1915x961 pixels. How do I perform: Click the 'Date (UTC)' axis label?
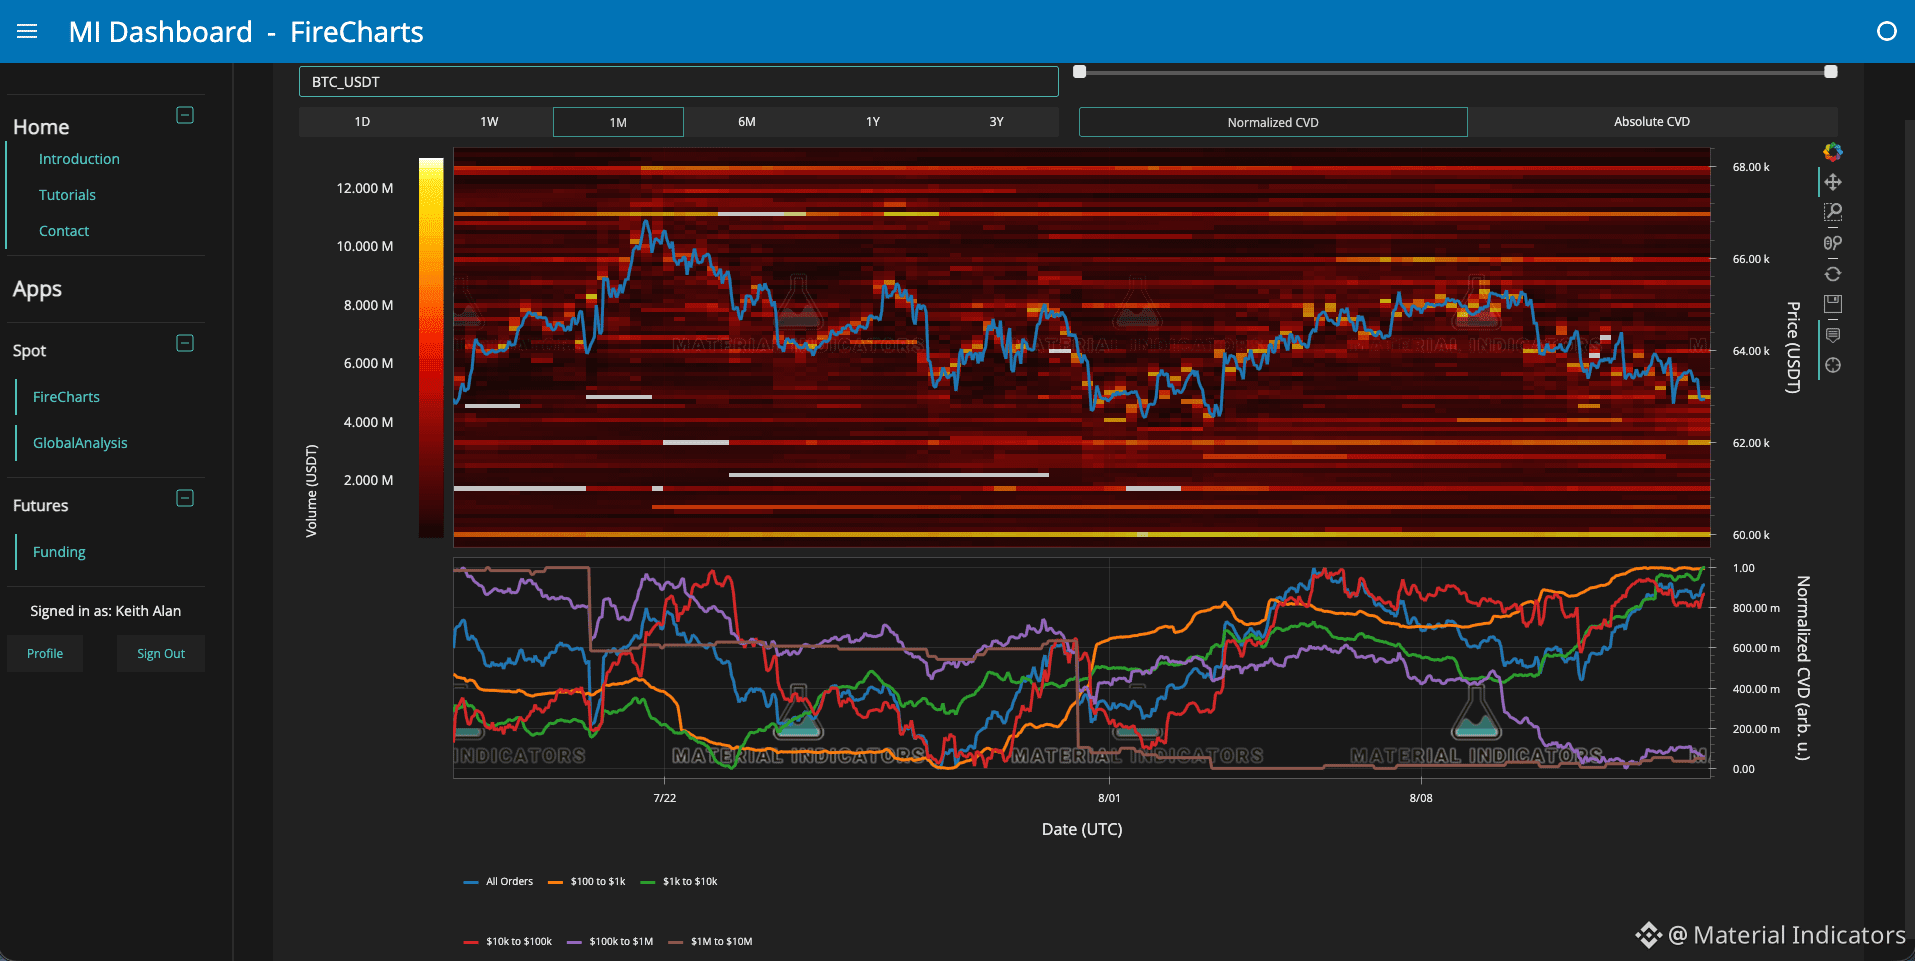(1082, 829)
